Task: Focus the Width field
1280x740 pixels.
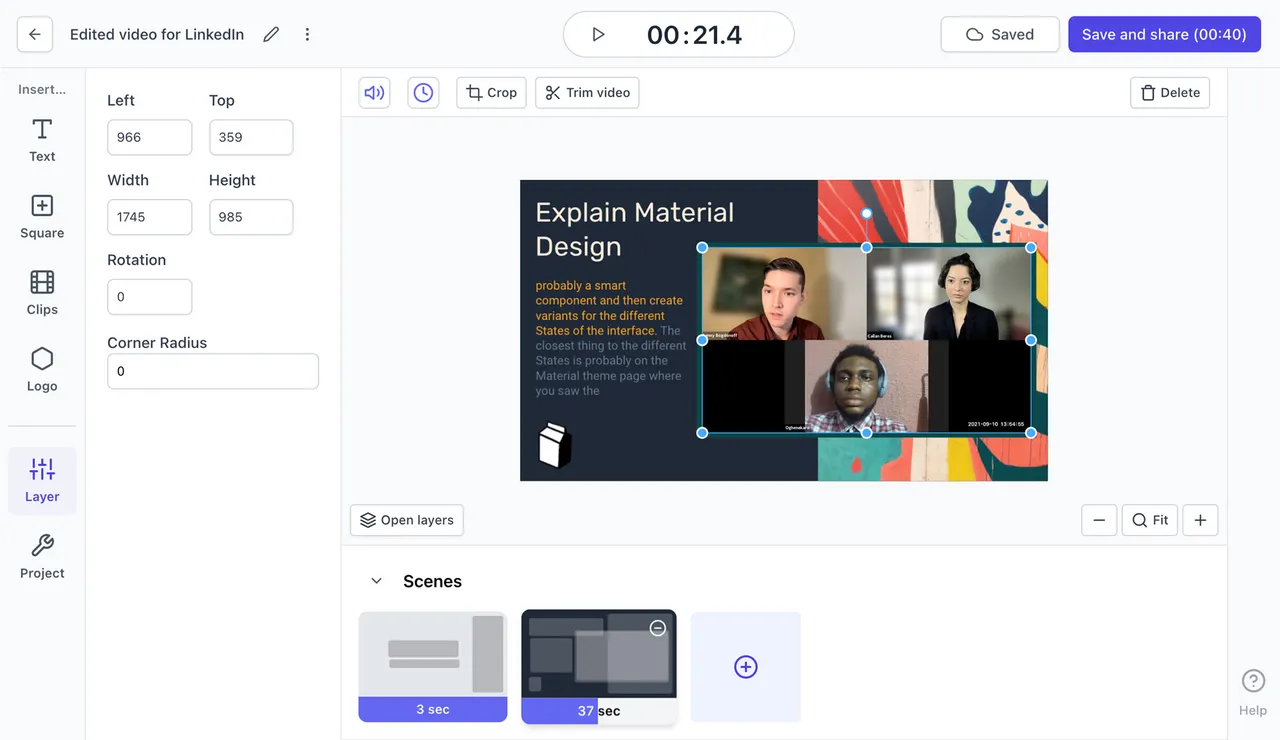Action: 149,217
